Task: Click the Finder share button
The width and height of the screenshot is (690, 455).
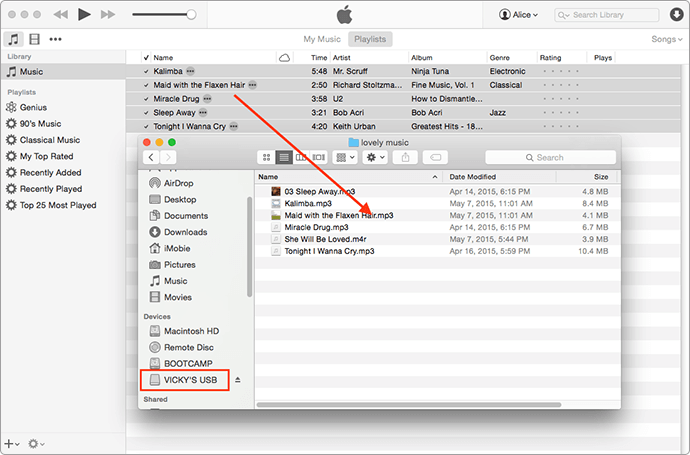Action: pos(406,158)
